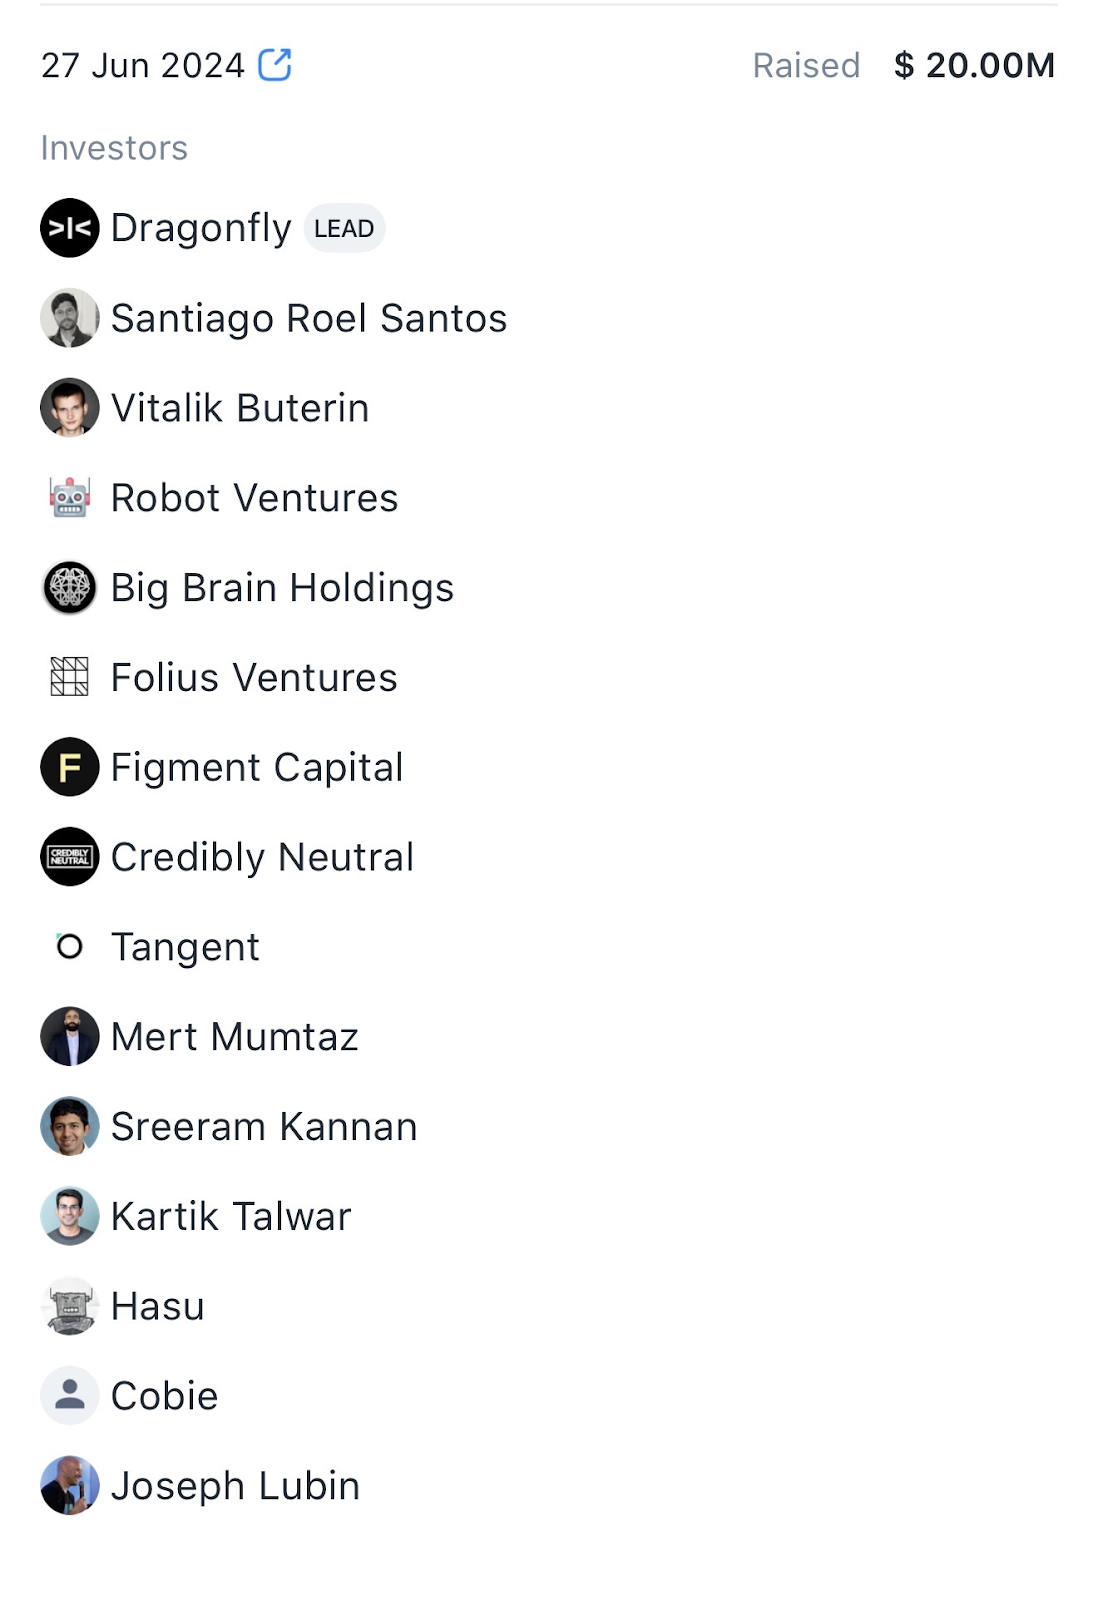Click the Tangent circle logo

click(70, 946)
